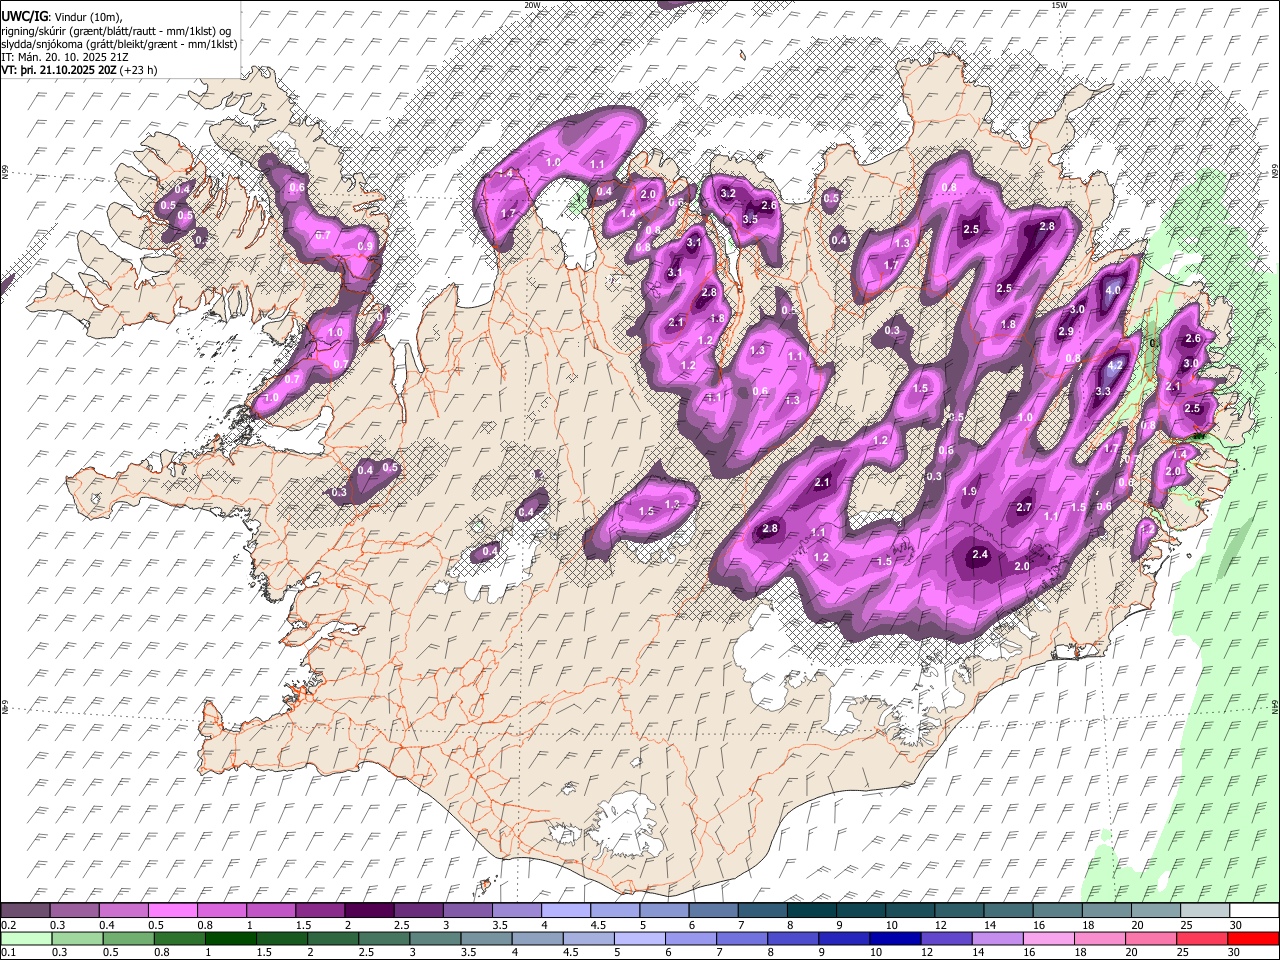Click the dark teal swatch between 8 and 9 in upper legend row
Viewport: 1280px width, 960px height.
pyautogui.click(x=812, y=911)
